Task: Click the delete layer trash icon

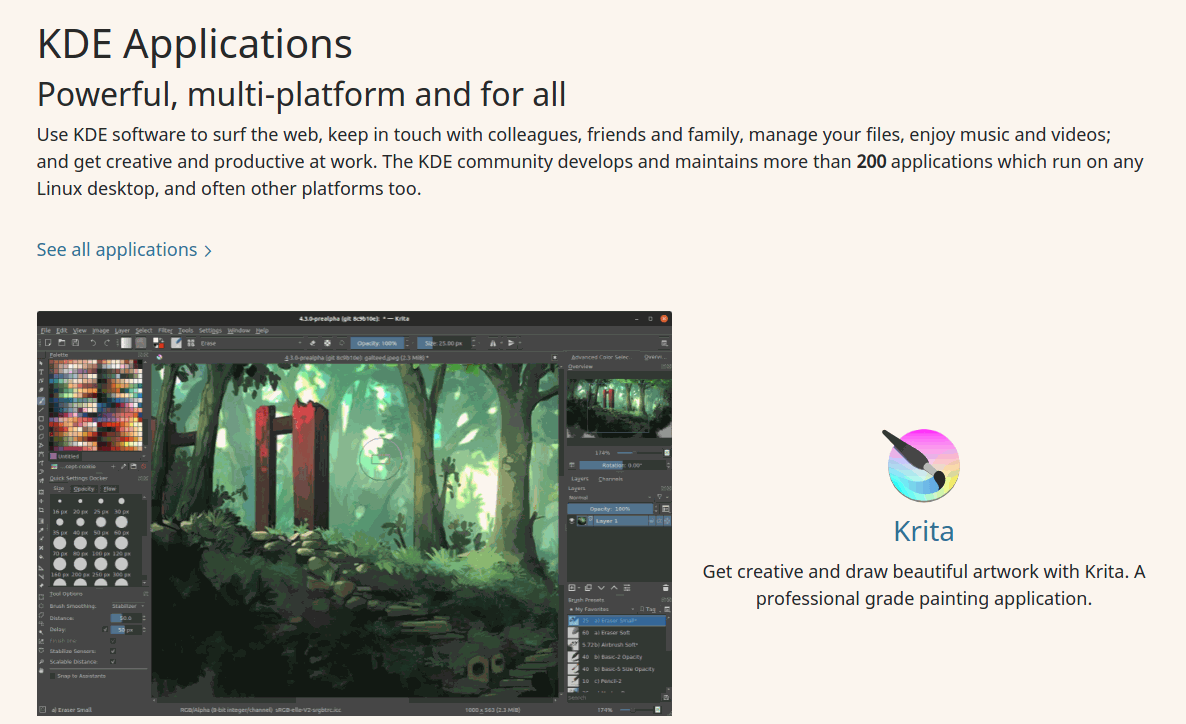Action: coord(666,588)
